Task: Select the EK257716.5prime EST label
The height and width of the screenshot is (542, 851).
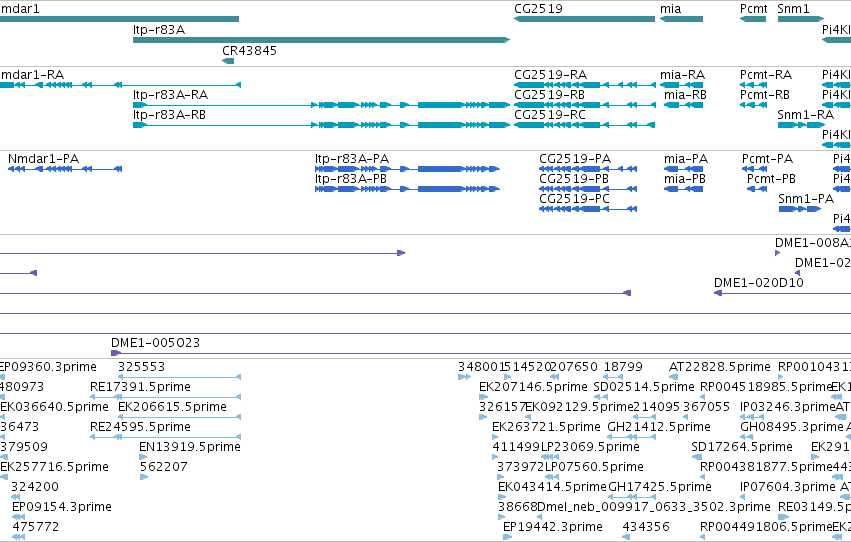Action: pyautogui.click(x=54, y=467)
